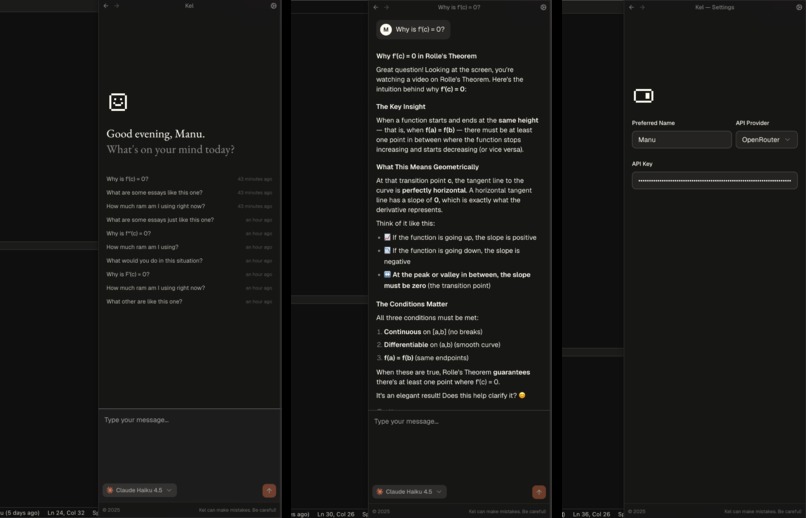
Task: Click back arrow in the Kel home window
Action: 106,6
